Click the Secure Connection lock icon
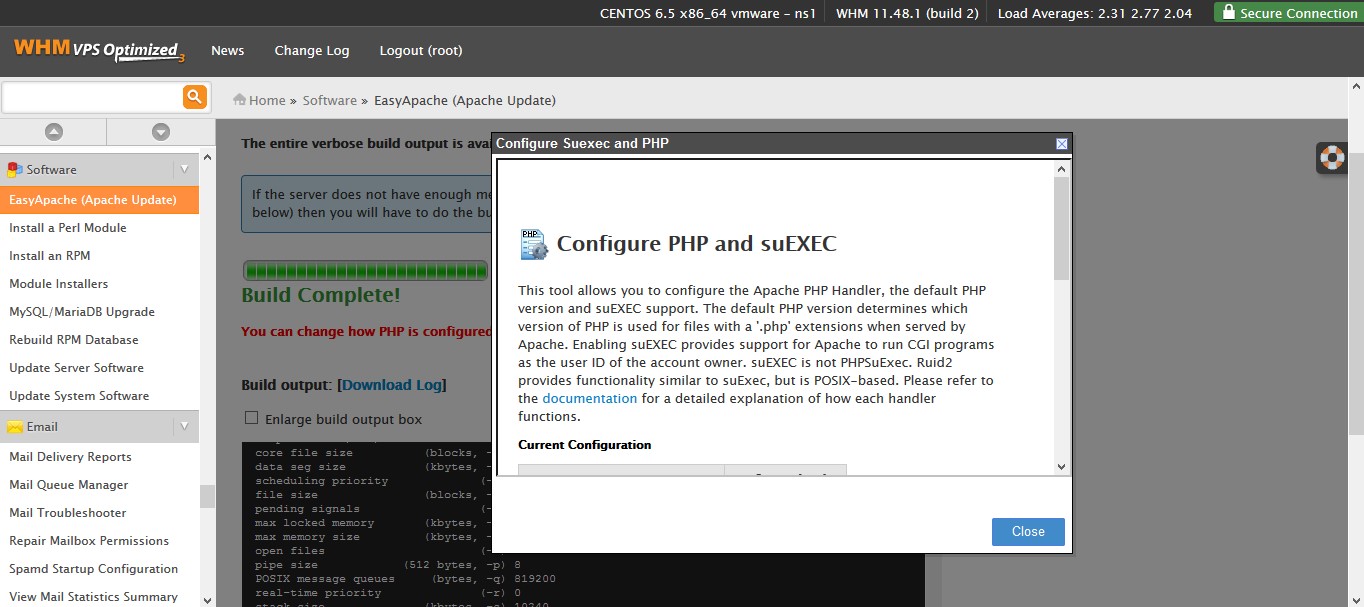1364x607 pixels. tap(1228, 13)
